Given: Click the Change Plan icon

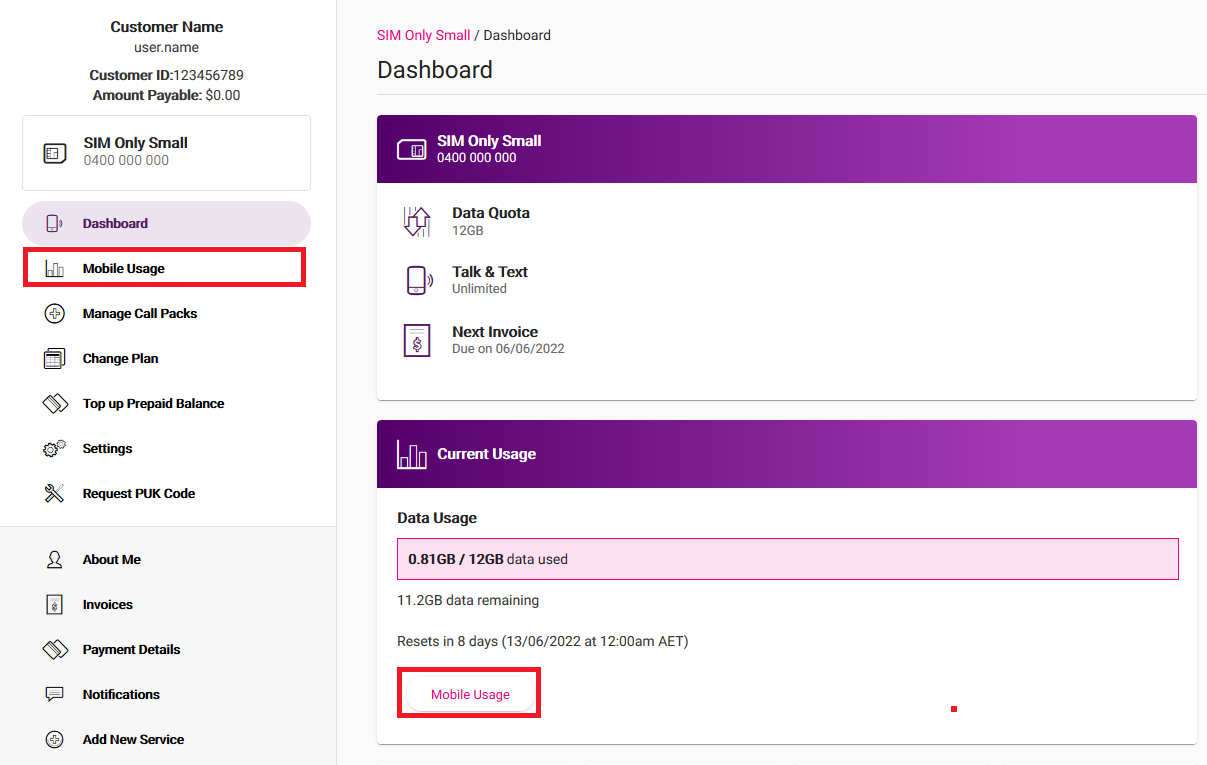Looking at the screenshot, I should (55, 359).
